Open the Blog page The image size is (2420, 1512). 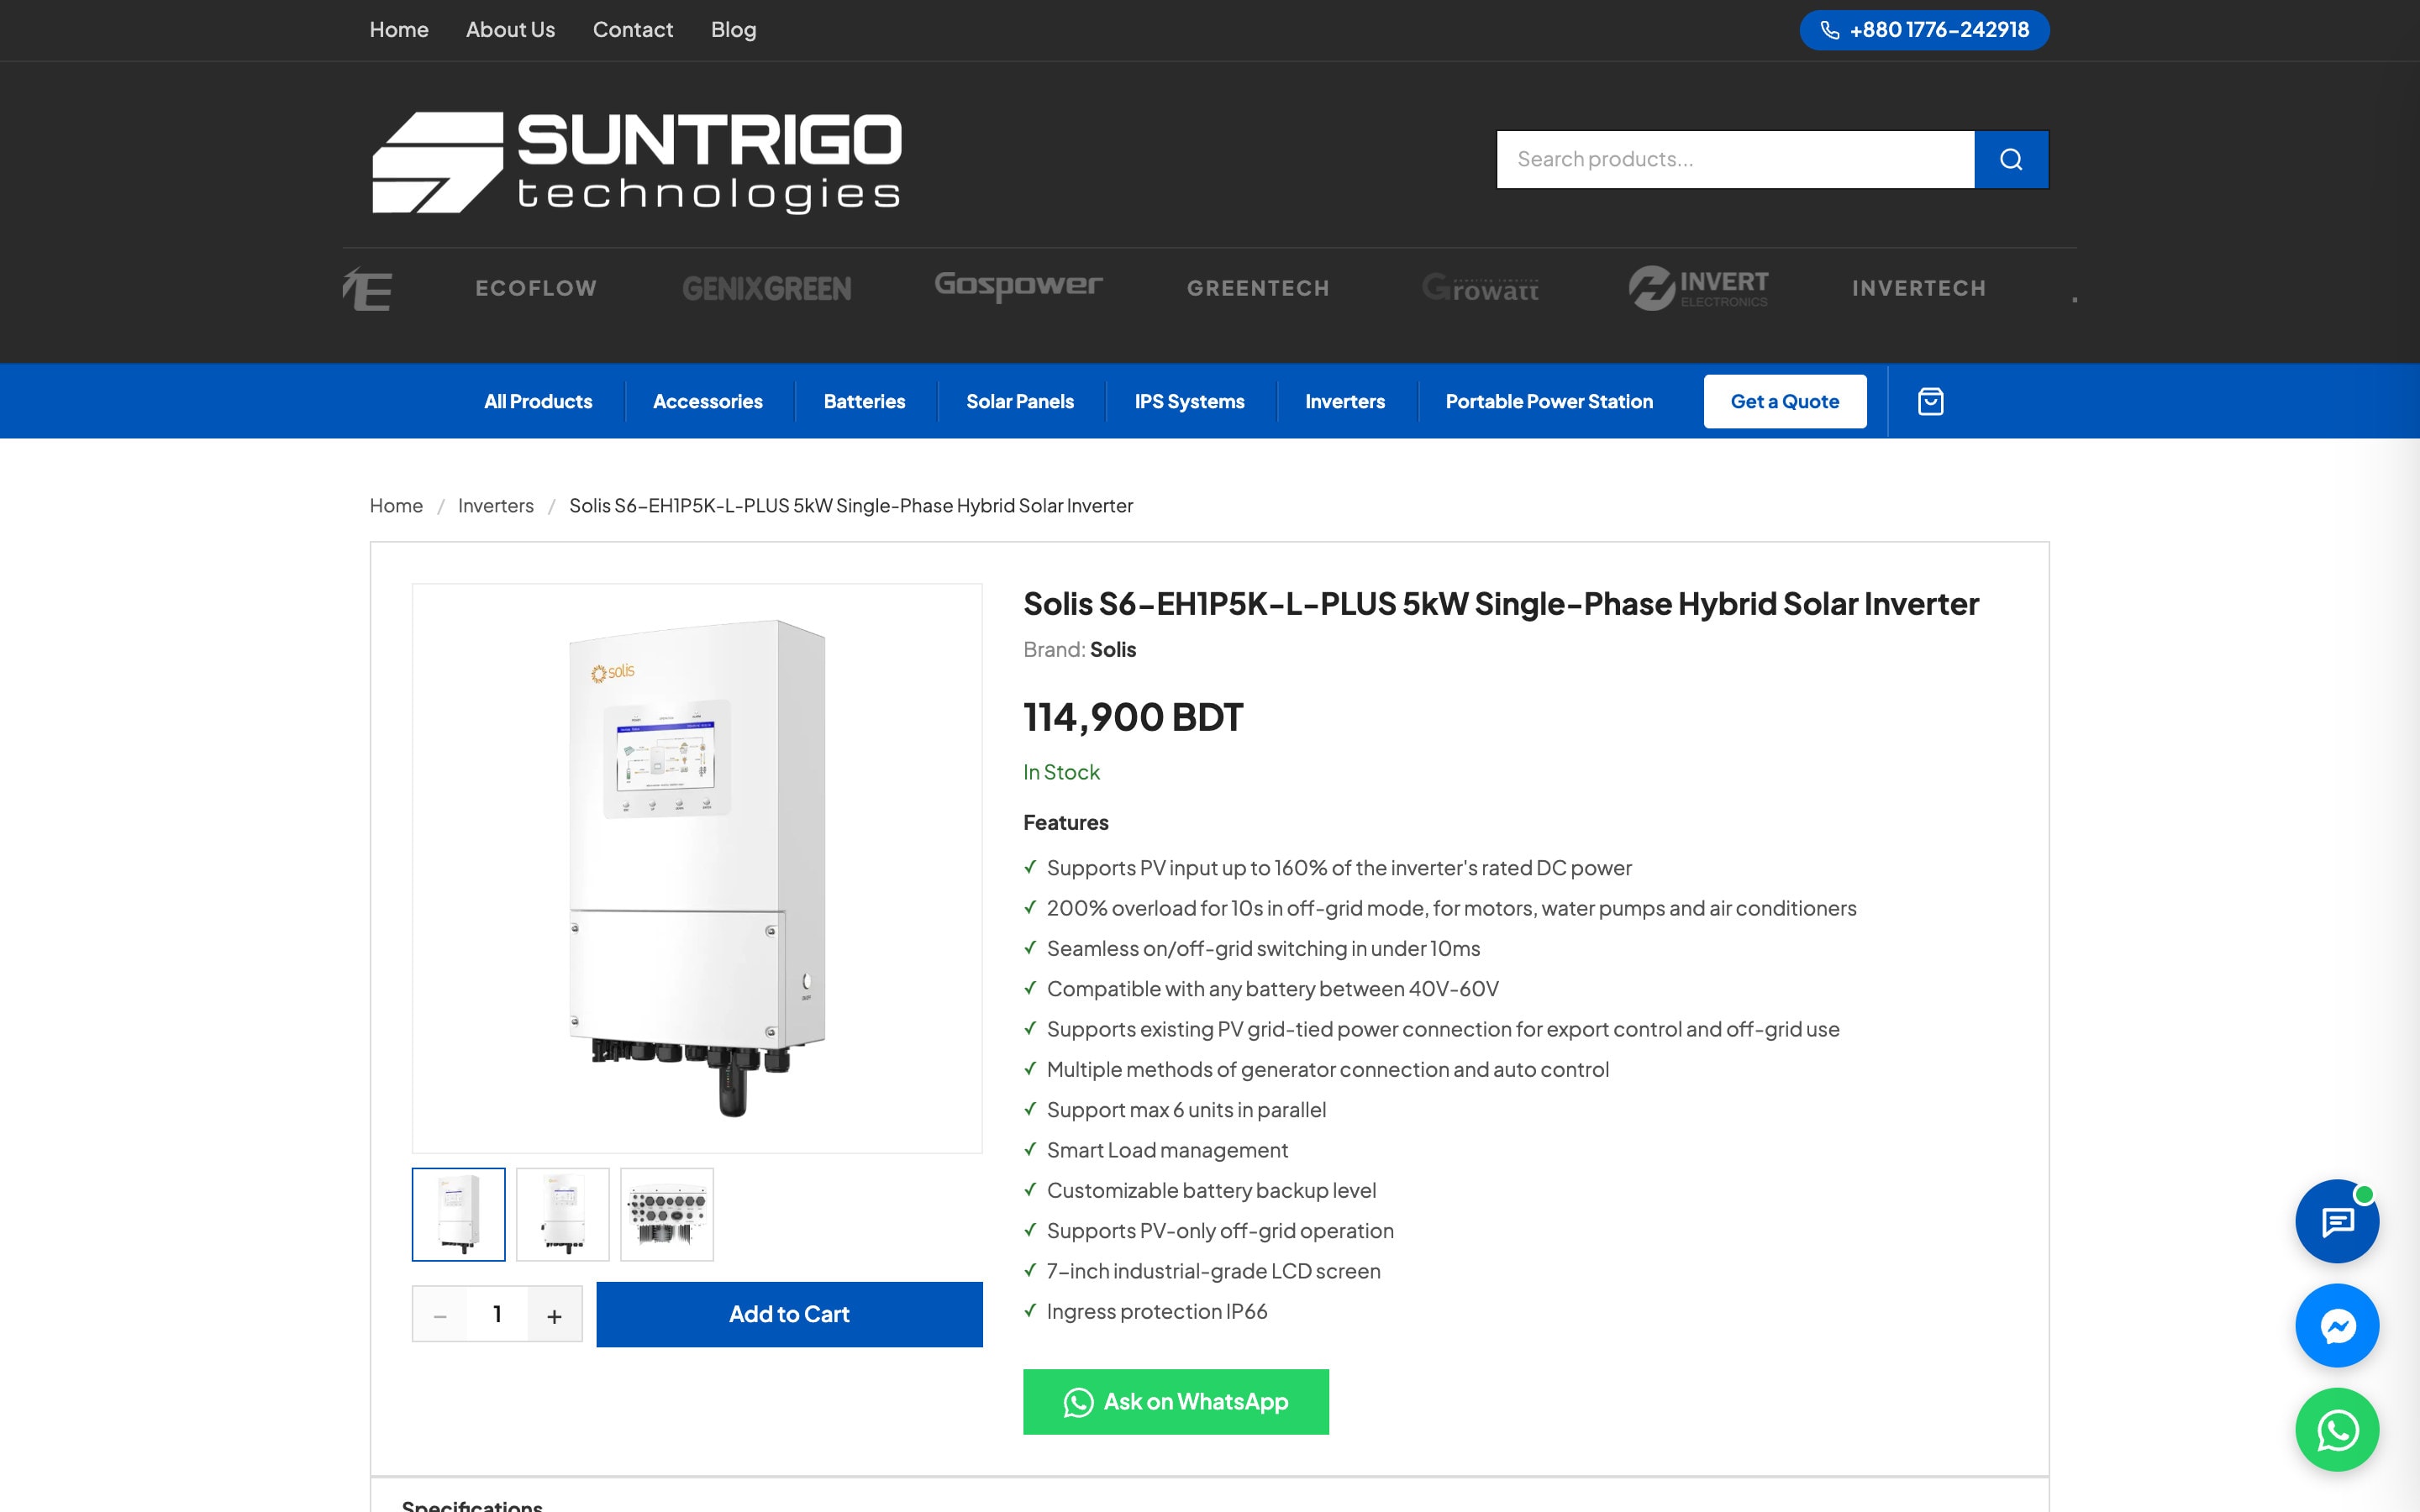pos(733,30)
